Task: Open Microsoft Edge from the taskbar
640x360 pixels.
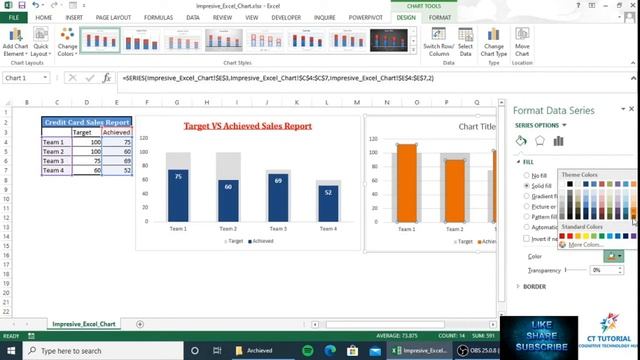Action: (x=330, y=350)
